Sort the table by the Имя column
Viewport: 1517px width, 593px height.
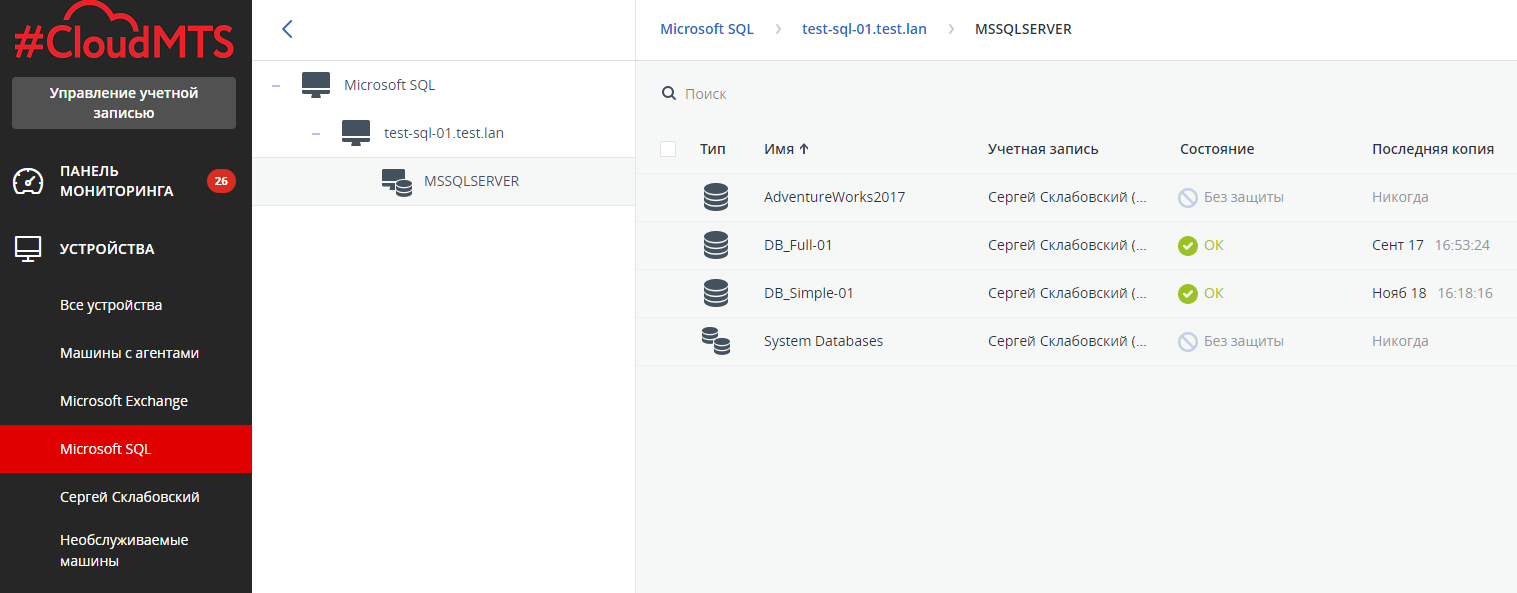tap(786, 149)
